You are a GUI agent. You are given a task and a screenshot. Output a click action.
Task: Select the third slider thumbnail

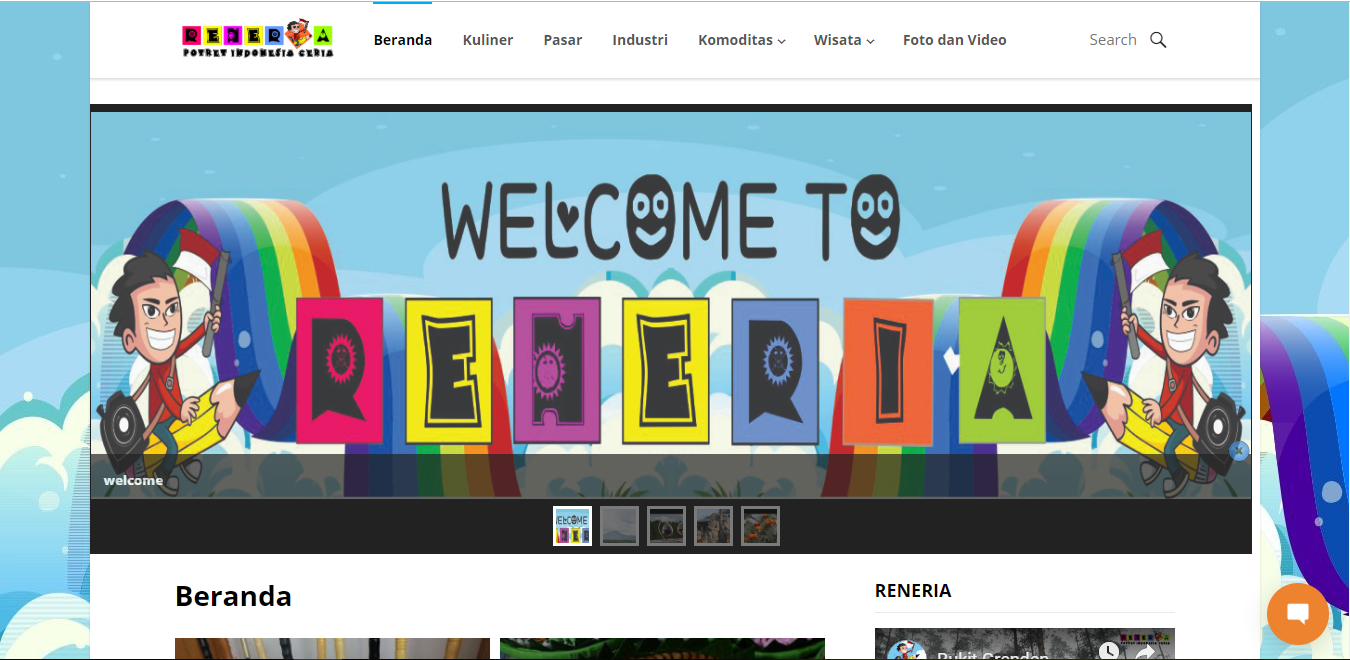pos(666,526)
